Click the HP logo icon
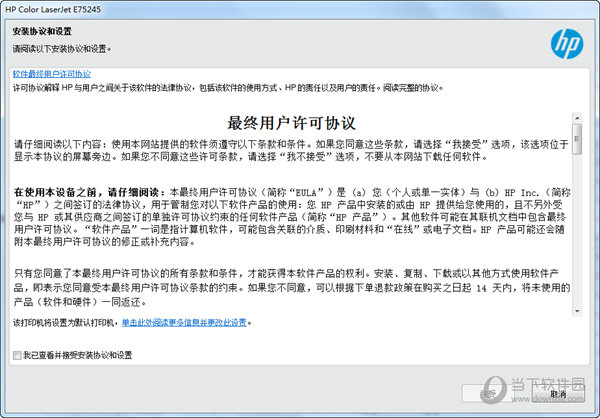The image size is (600, 418). click(x=567, y=44)
